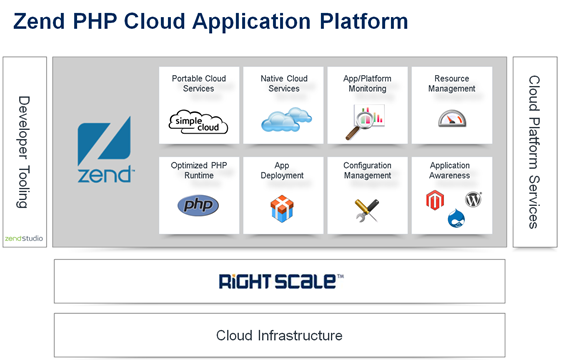The width and height of the screenshot is (561, 360).
Task: Click the Zend PHP Cloud Application Platform title
Action: (210, 21)
